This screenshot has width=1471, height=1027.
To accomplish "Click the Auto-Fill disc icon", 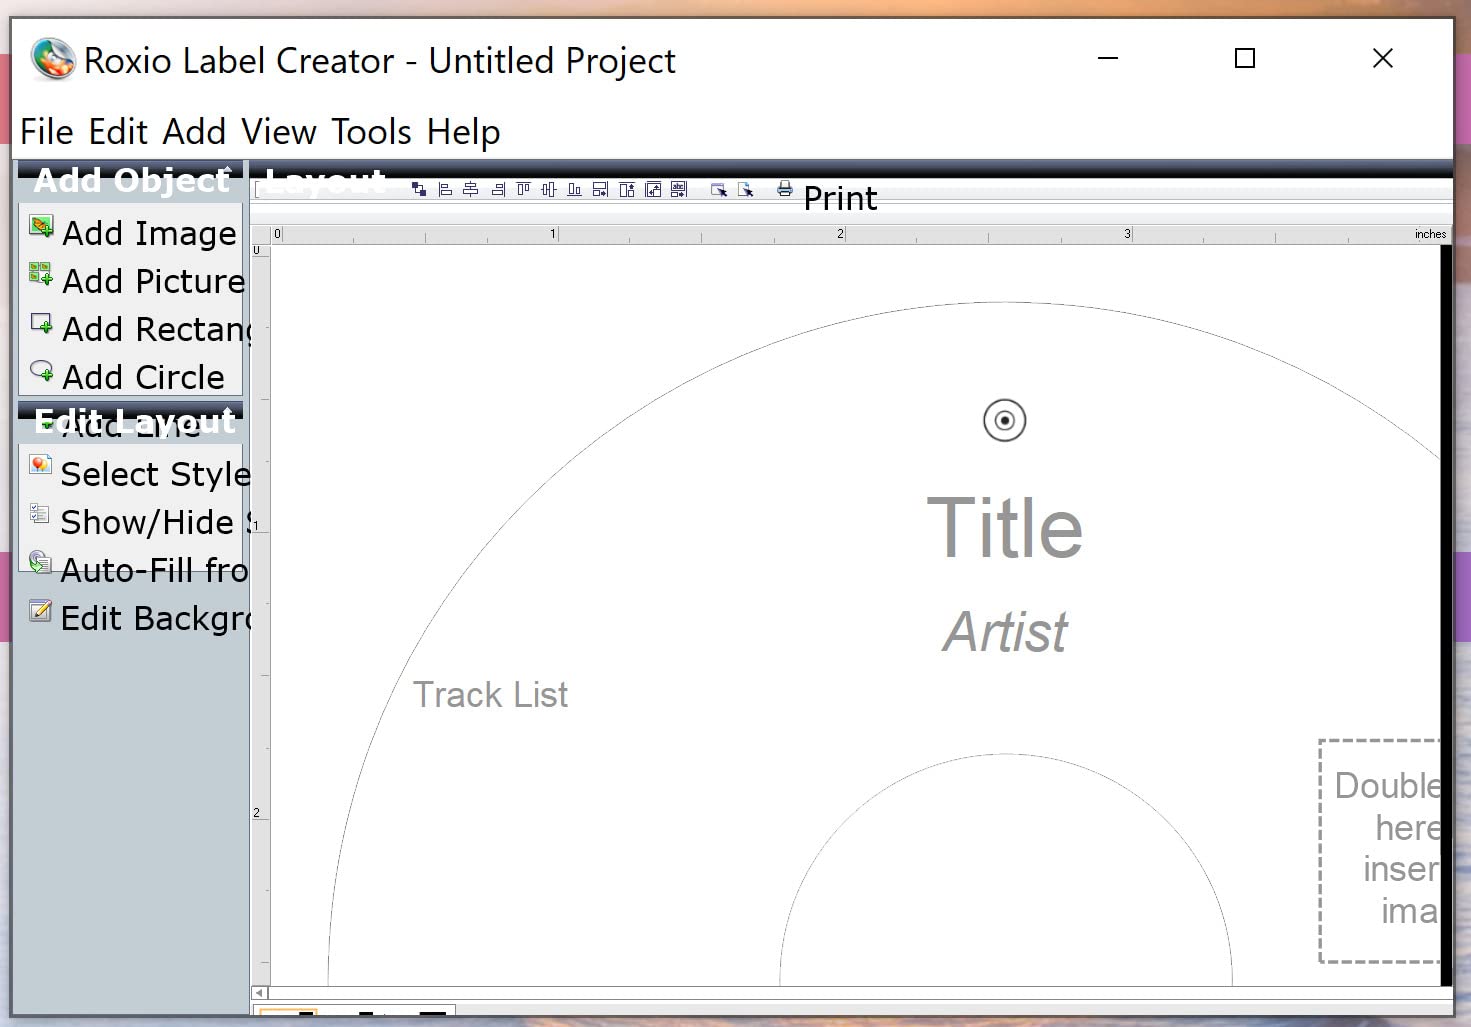I will coord(40,562).
